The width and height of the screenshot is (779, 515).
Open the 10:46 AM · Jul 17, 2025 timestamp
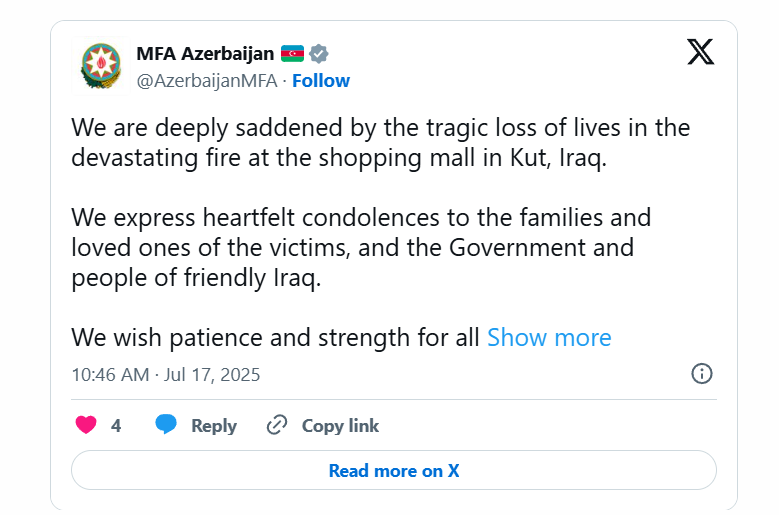coord(166,374)
